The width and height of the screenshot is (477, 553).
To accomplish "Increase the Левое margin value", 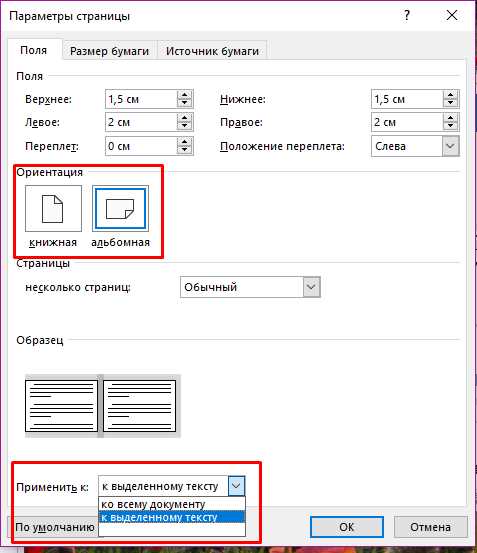I will pos(184,118).
